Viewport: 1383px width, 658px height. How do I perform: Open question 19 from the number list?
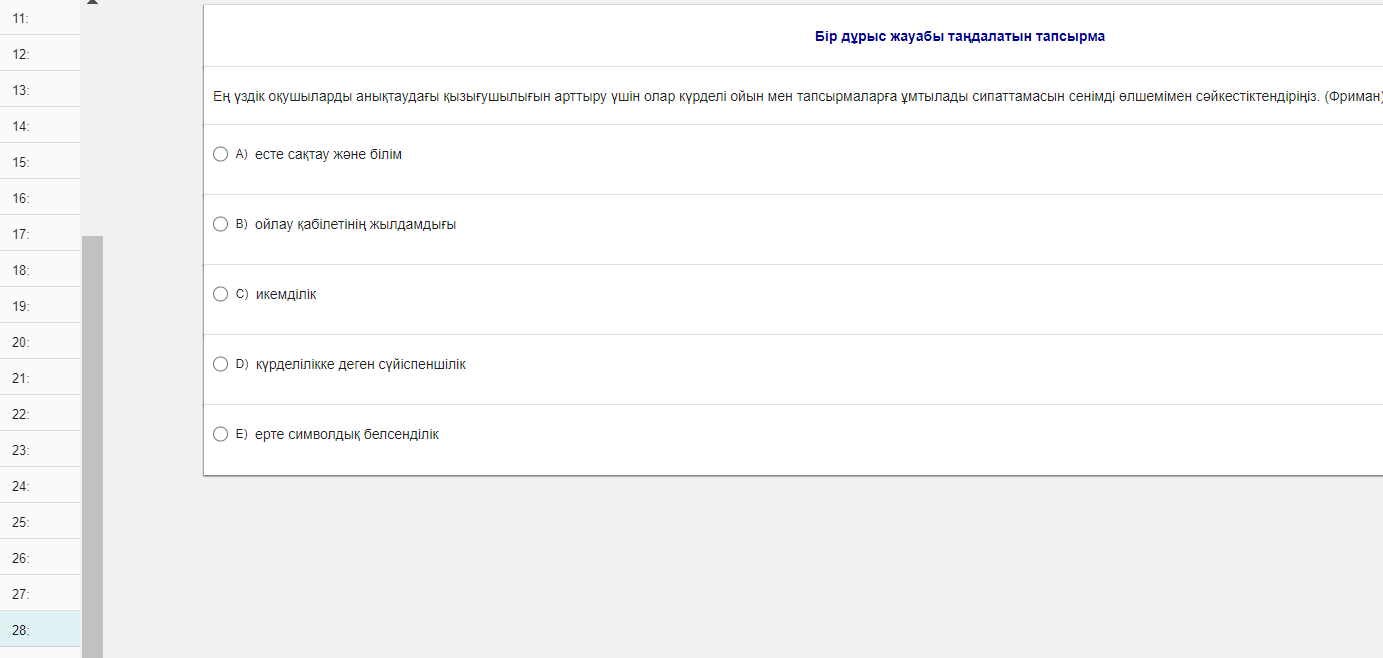pos(40,306)
